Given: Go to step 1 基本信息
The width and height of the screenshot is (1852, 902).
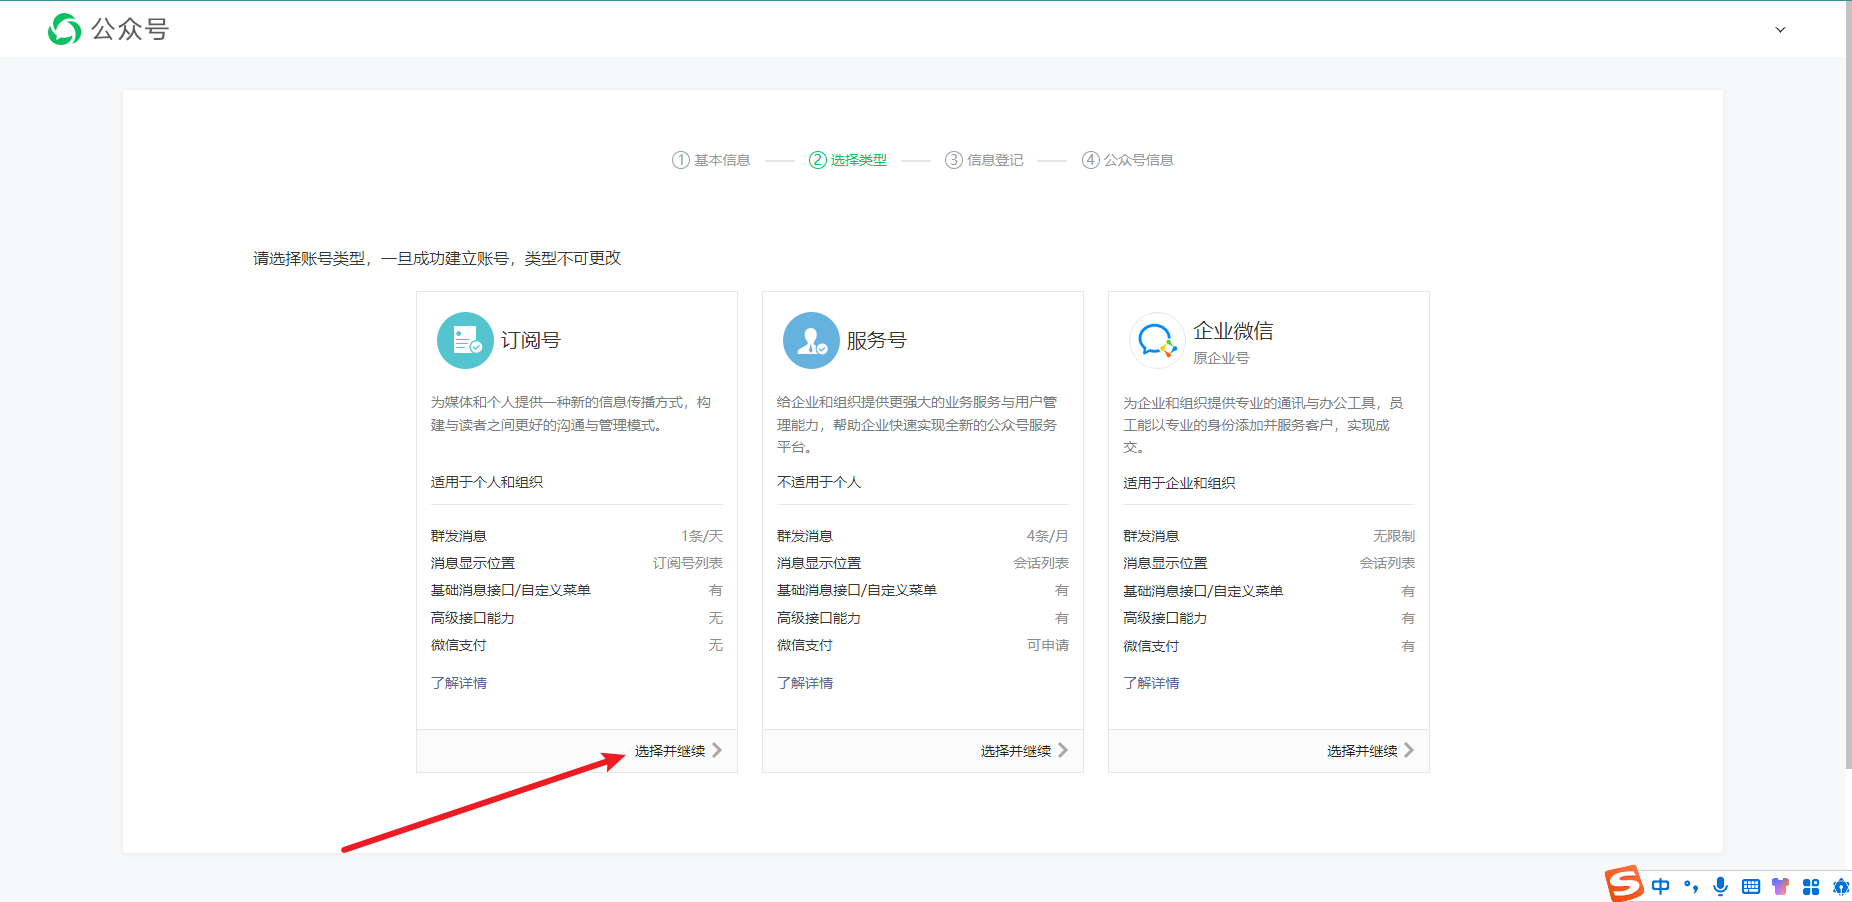Looking at the screenshot, I should point(711,160).
